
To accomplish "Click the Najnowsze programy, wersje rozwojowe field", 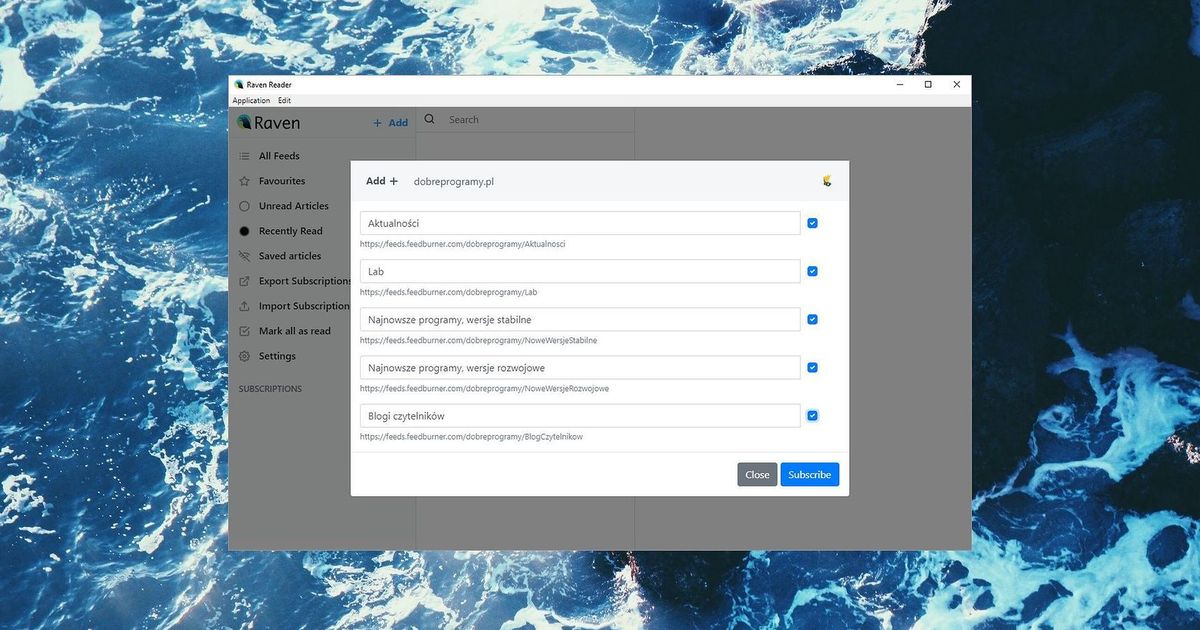I will pos(580,367).
